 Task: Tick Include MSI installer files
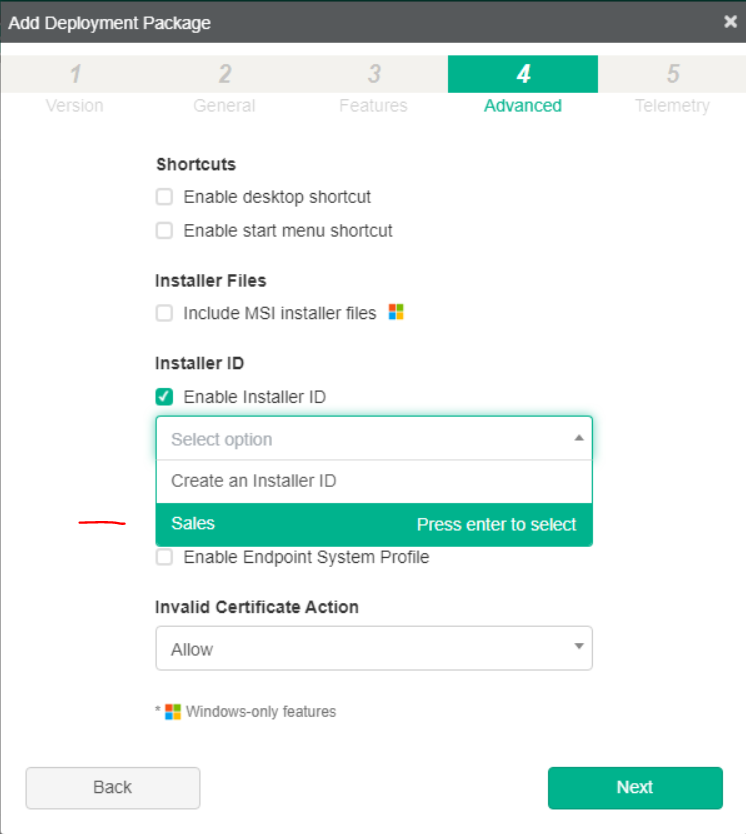(x=165, y=313)
